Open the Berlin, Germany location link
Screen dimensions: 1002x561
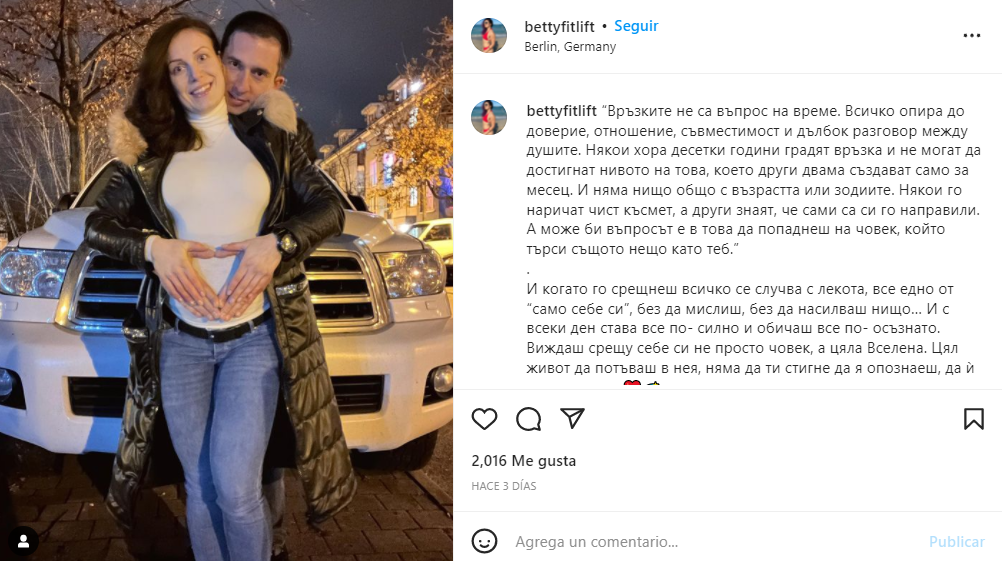(570, 47)
